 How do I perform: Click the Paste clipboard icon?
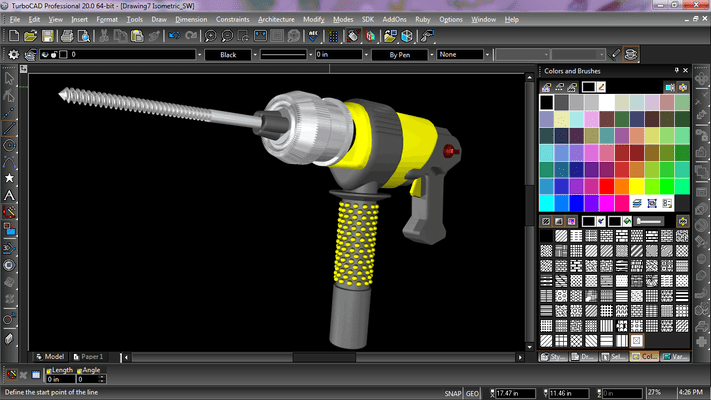pyautogui.click(x=137, y=36)
